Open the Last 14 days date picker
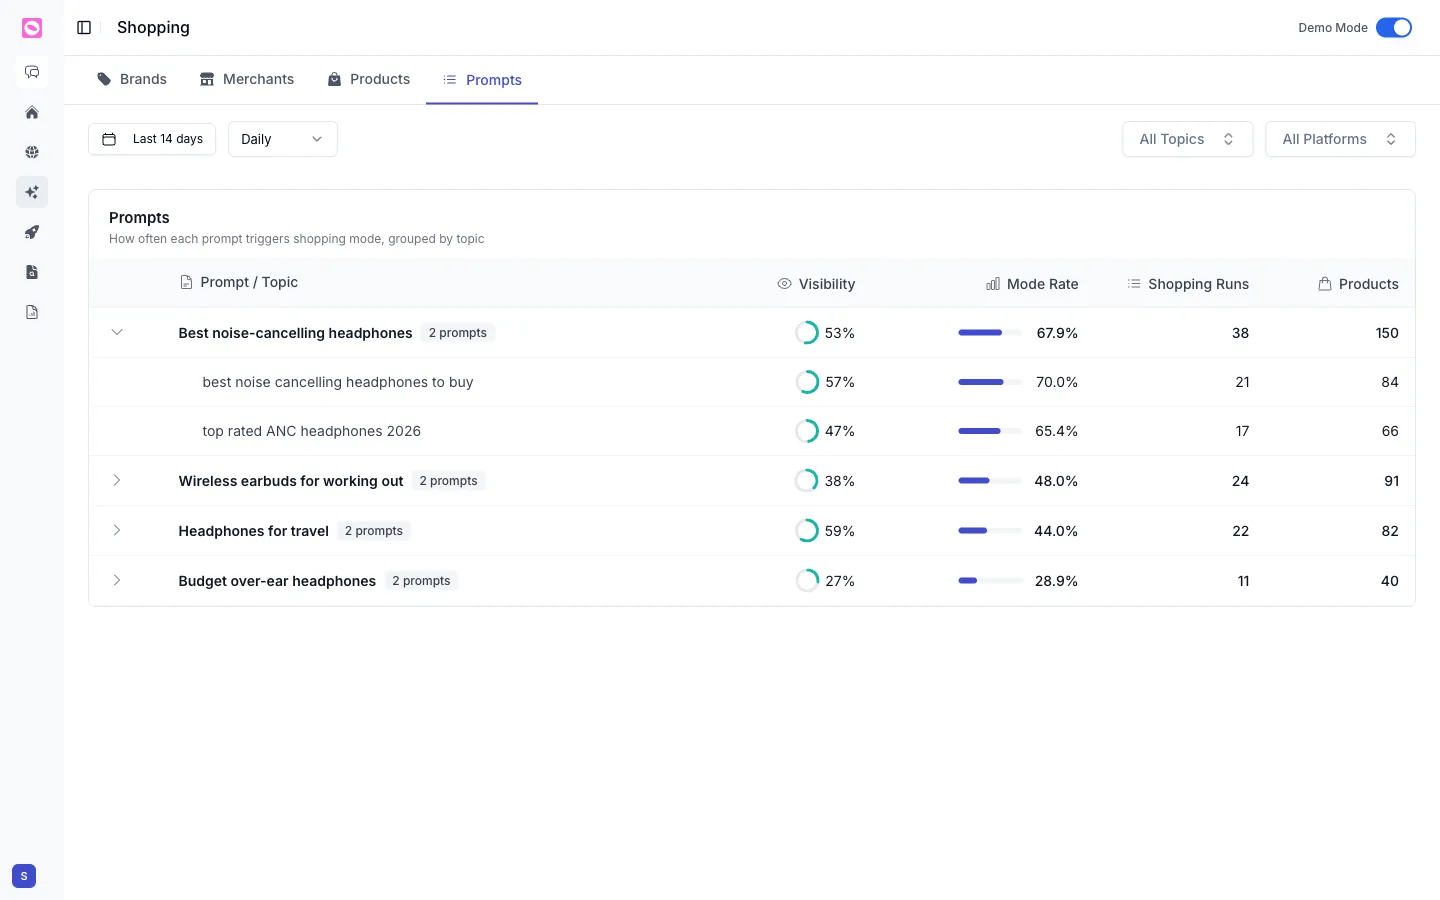The image size is (1440, 900). [x=152, y=139]
